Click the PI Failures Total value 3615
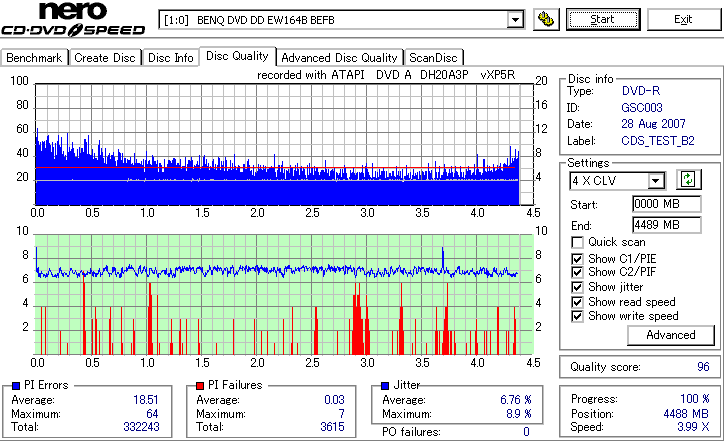The width and height of the screenshot is (724, 441). (332, 427)
